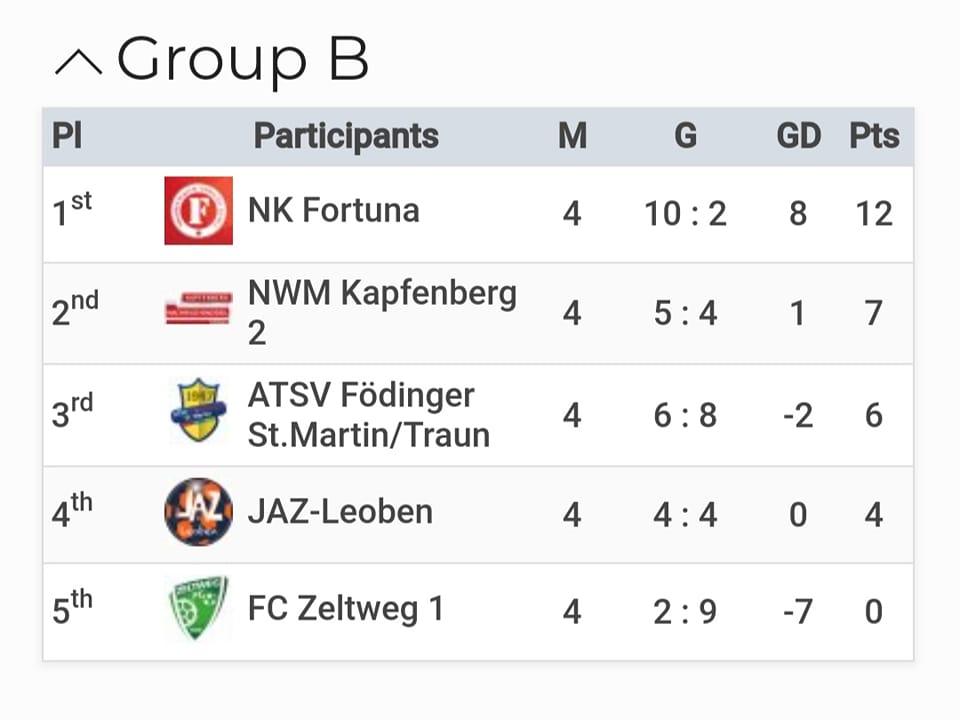Click the ATSV Födinger St.Martin/Traun crest
The image size is (960, 720).
click(198, 411)
